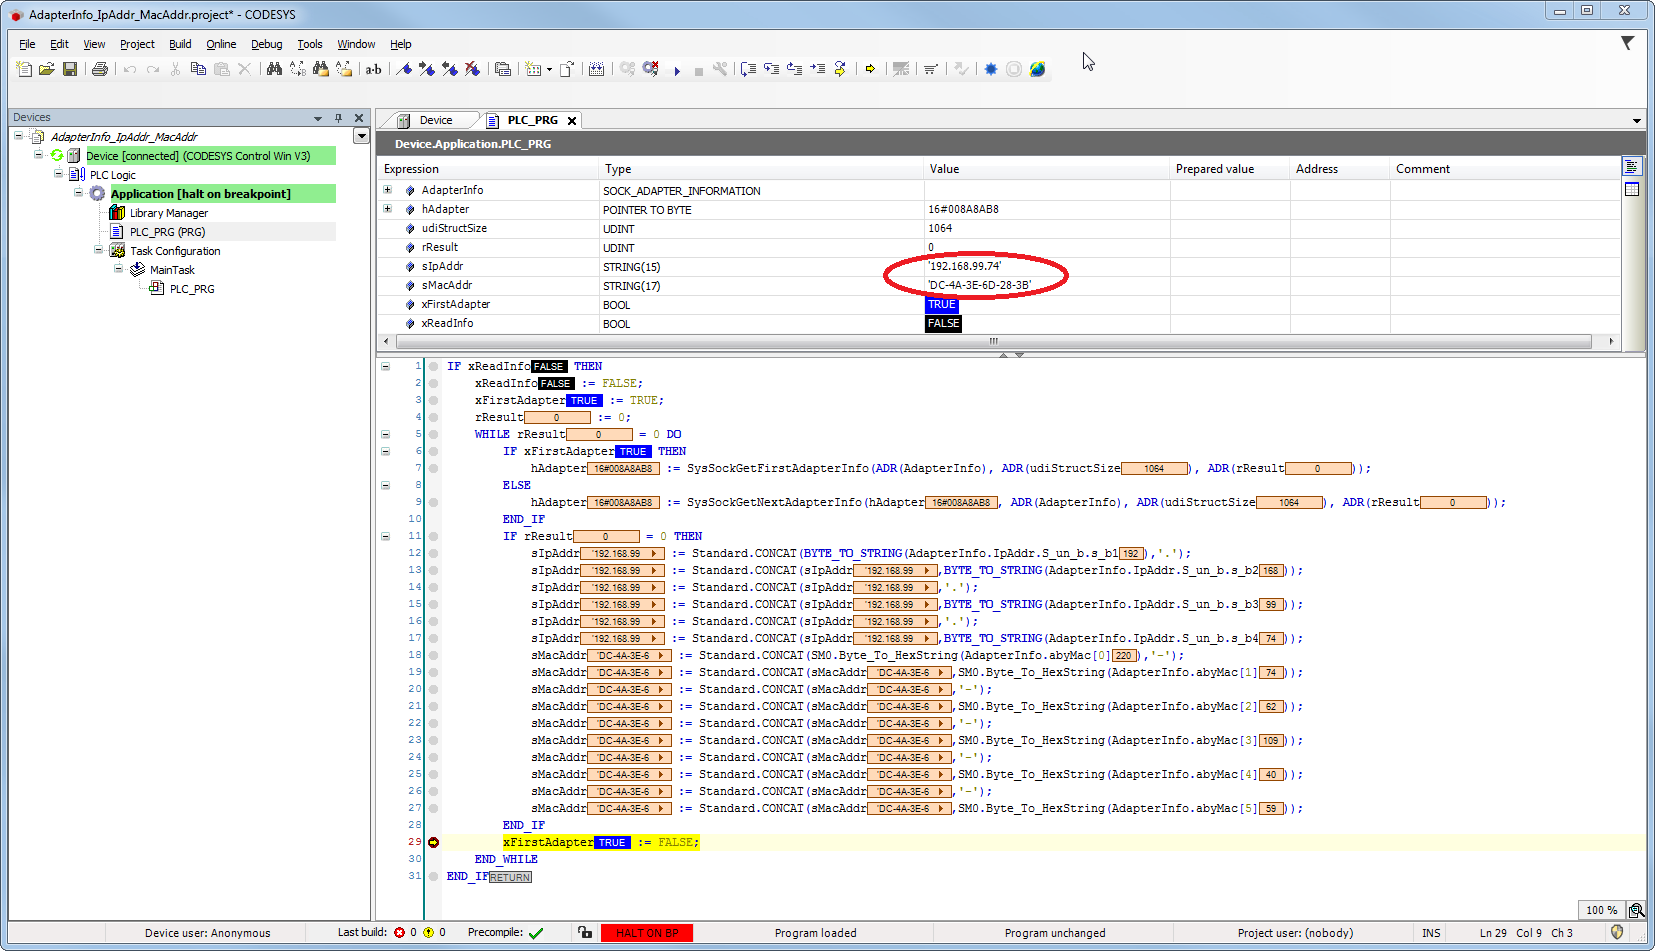The width and height of the screenshot is (1655, 951).
Task: Click the 100 % zoom level box
Action: pyautogui.click(x=1601, y=910)
